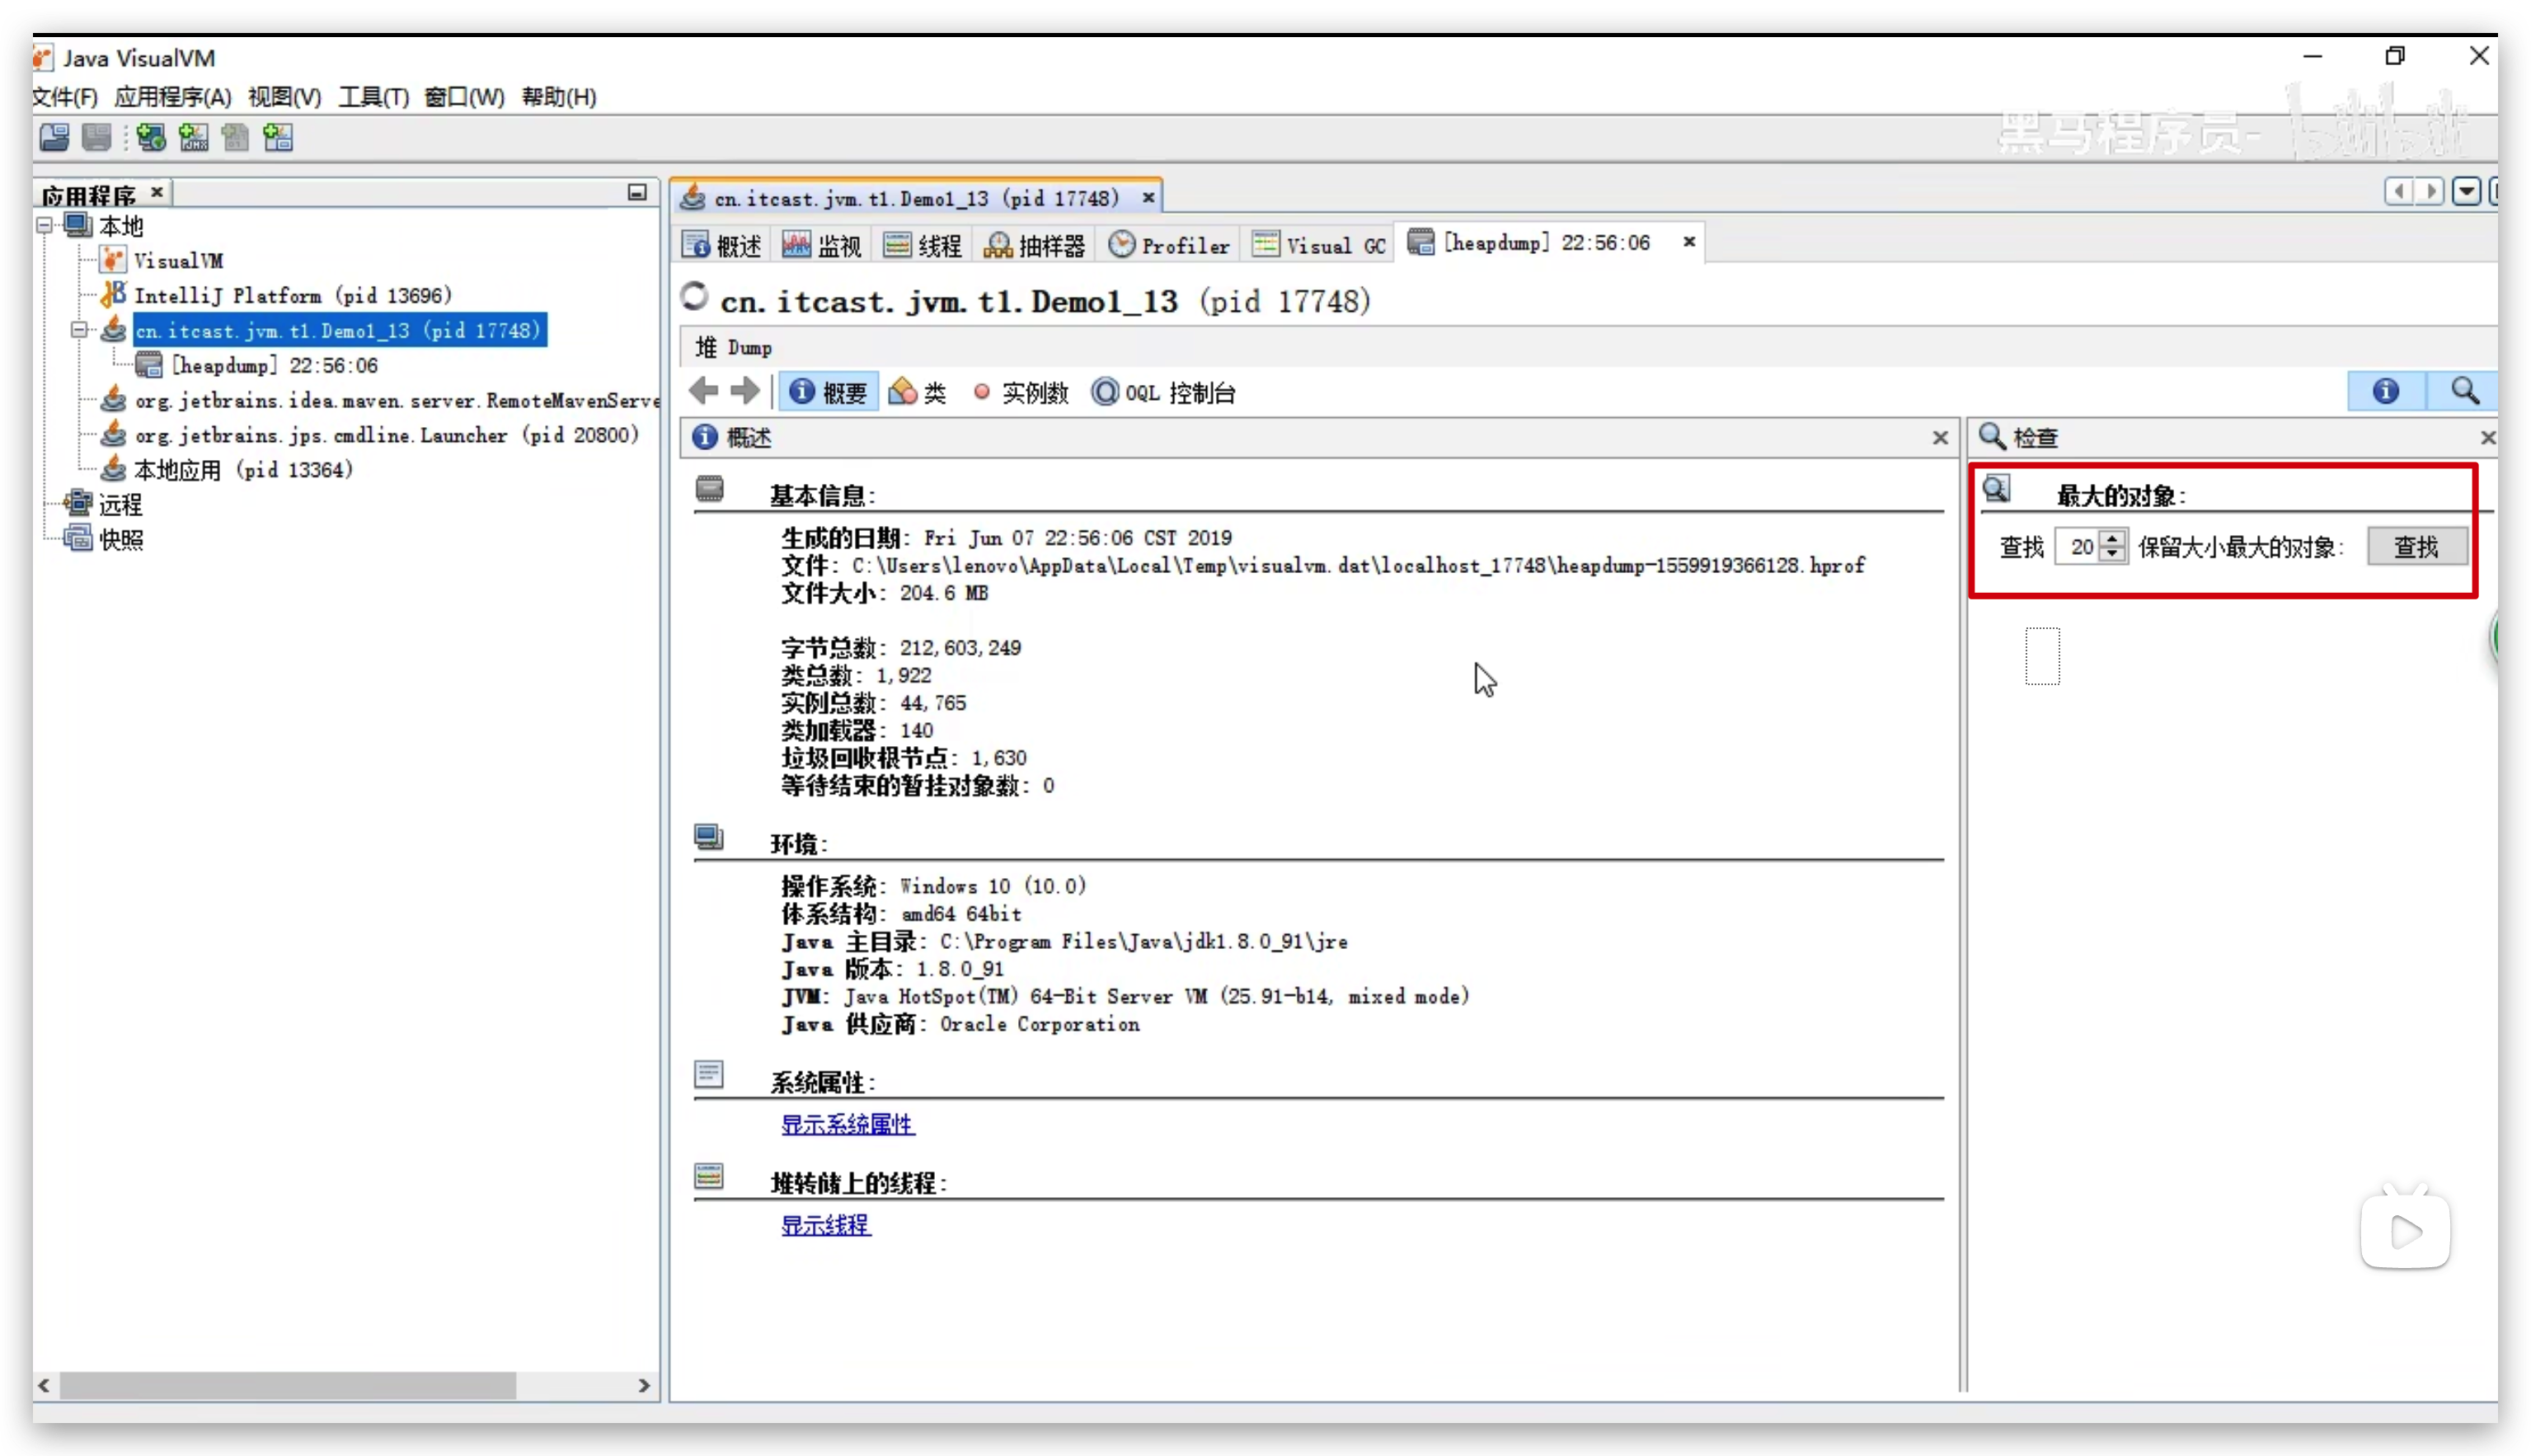Screen dimensions: 2531x1456
Task: Switch to the Profiler tab
Action: click(x=1168, y=245)
